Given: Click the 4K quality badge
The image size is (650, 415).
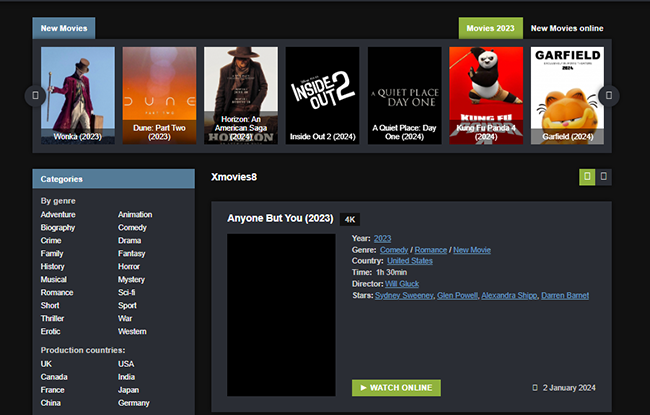Looking at the screenshot, I should [x=350, y=219].
